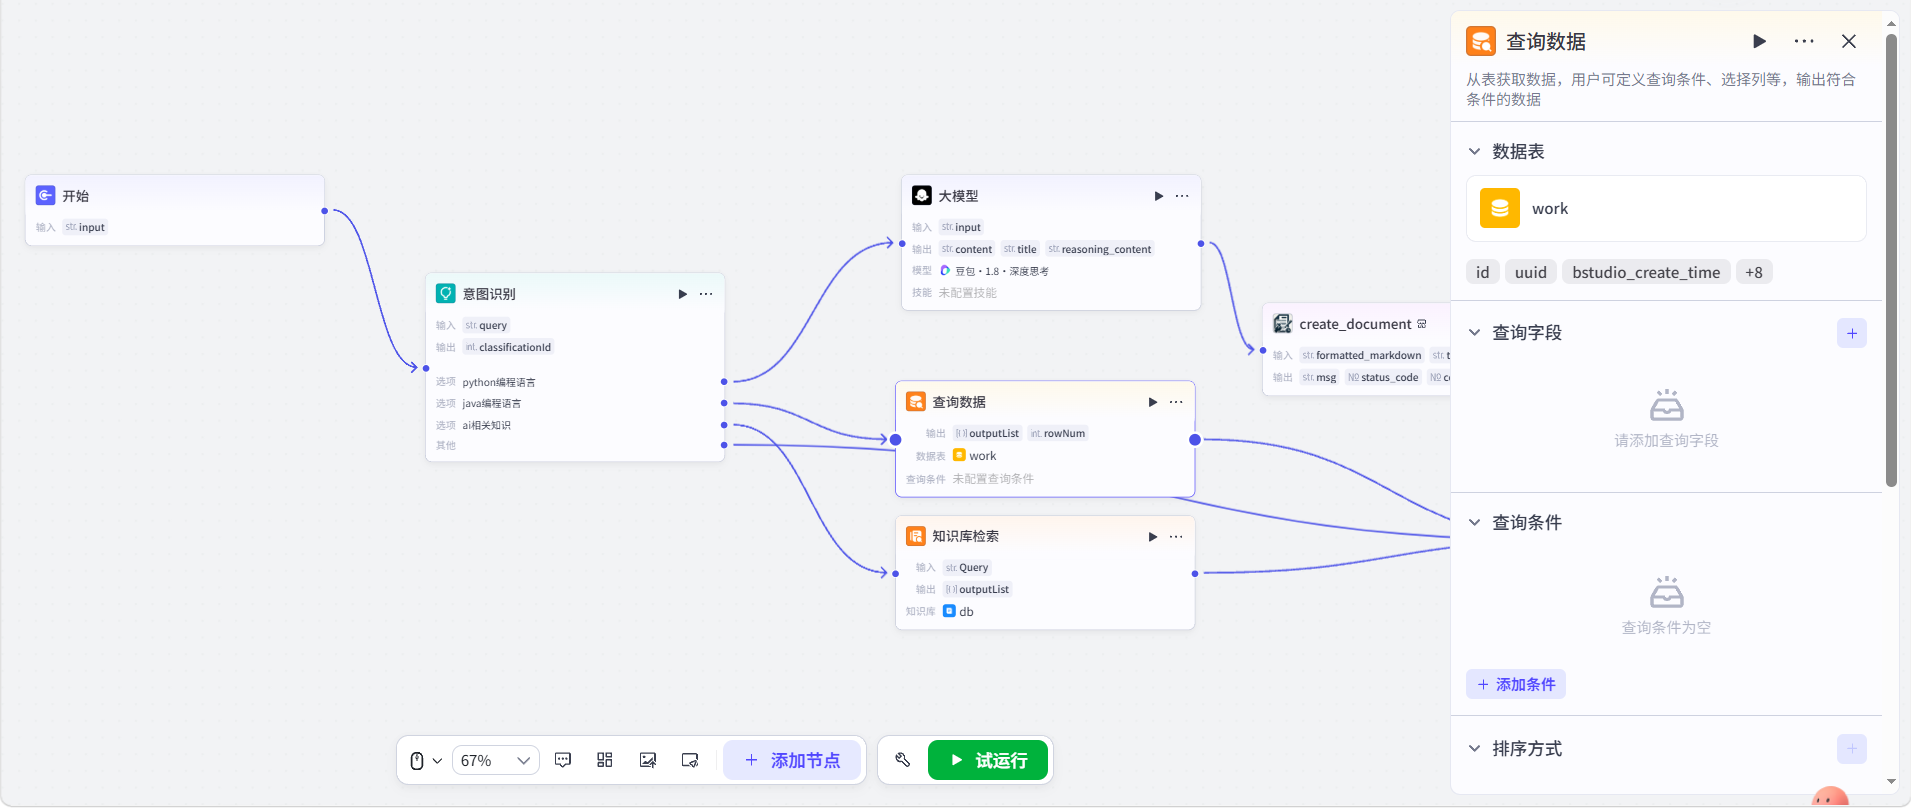Click the side panel vertical scrollbar
Viewport: 1915px width, 810px height.
tap(1891, 260)
